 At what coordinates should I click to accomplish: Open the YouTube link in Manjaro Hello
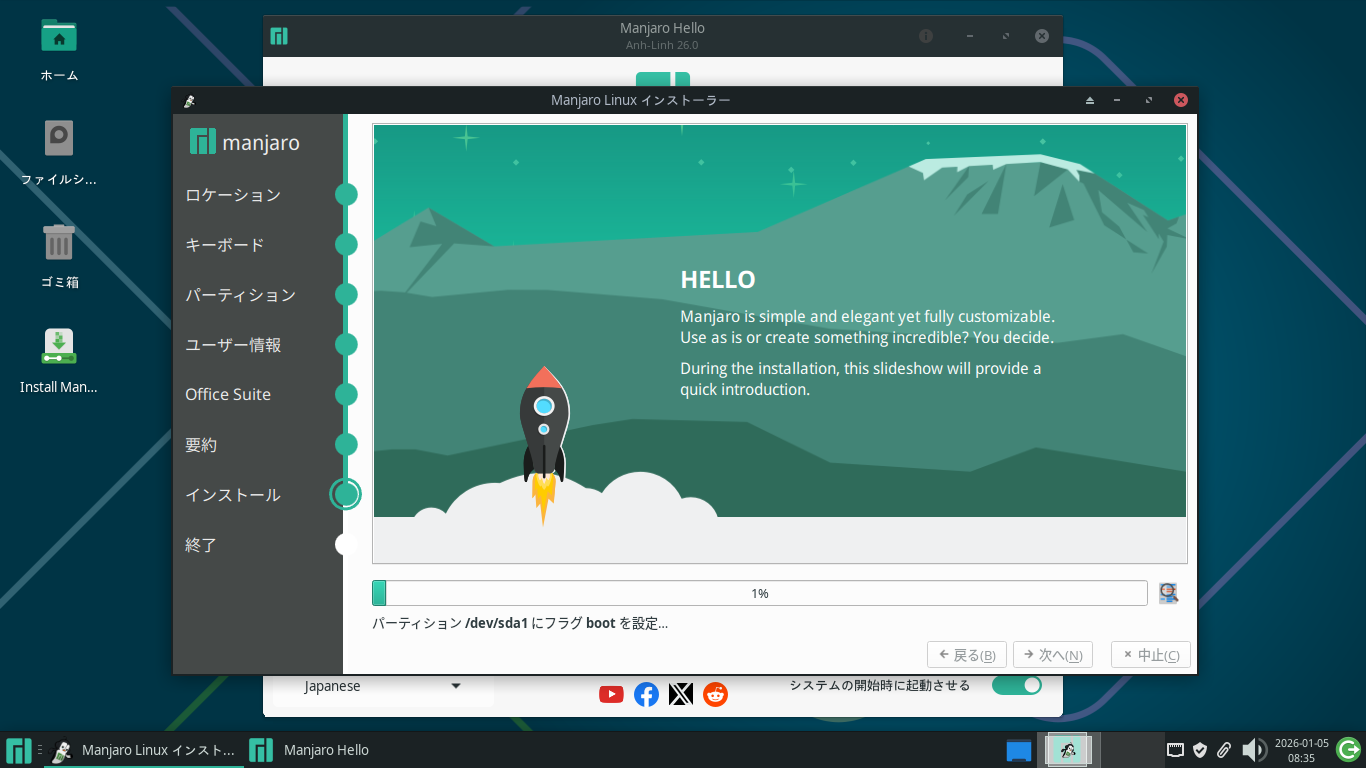click(x=611, y=694)
